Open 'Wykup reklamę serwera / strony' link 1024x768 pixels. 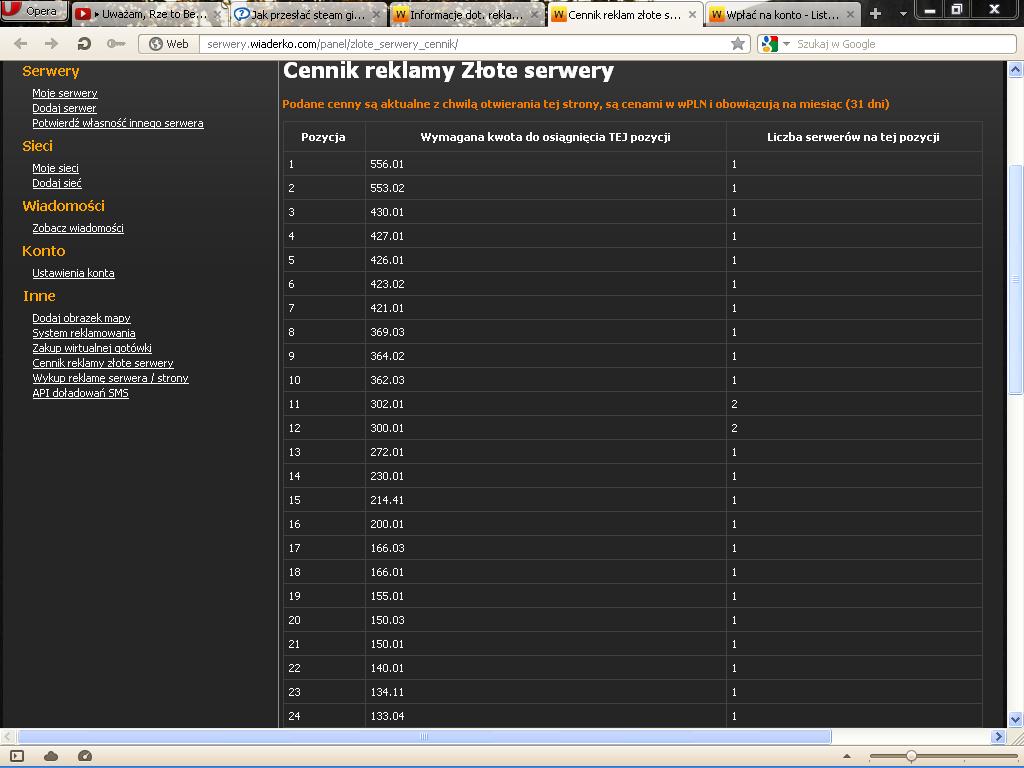(x=110, y=379)
